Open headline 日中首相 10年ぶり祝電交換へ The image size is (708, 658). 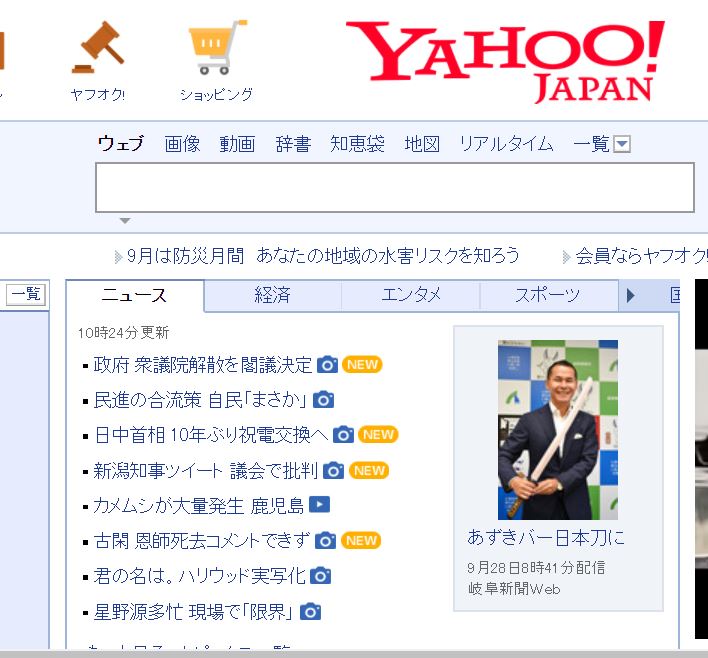(211, 435)
